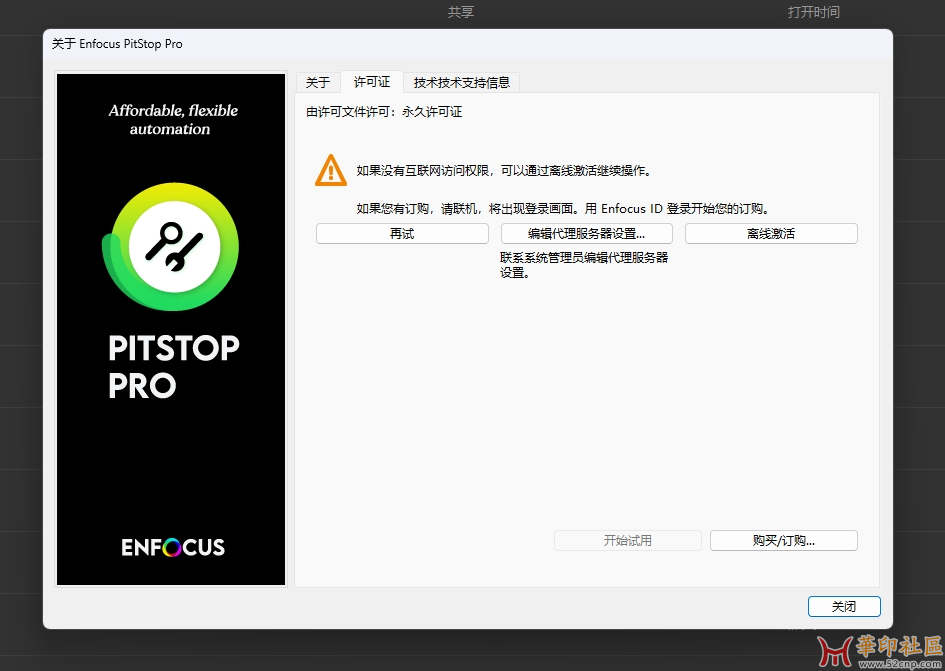Click the large PITSTOP PRO banner text
Viewport: 945px width, 671px height.
(x=173, y=366)
